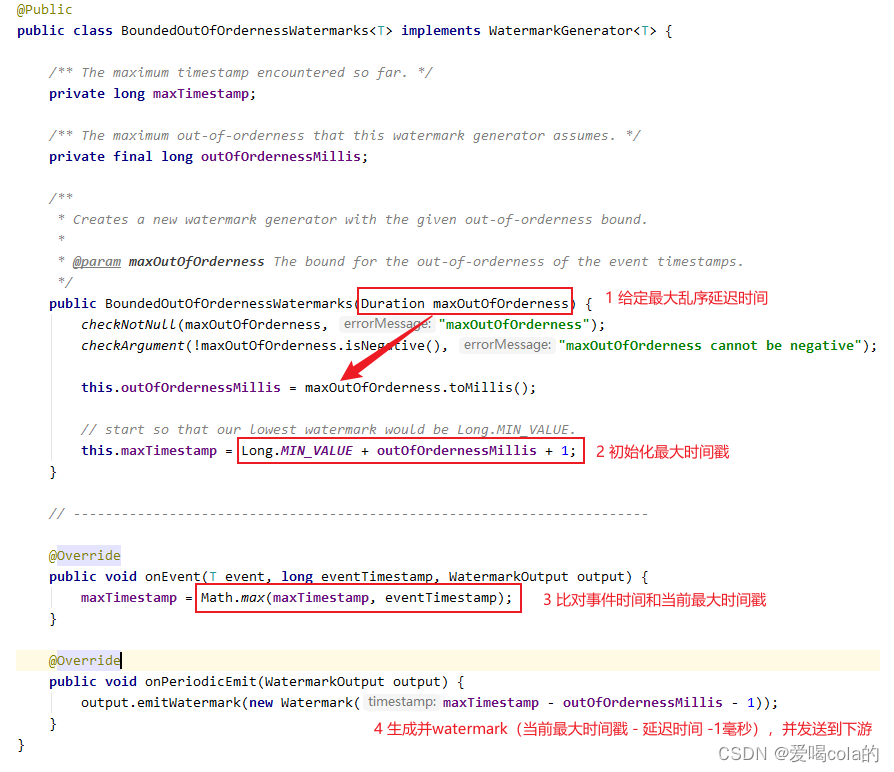This screenshot has height=772, width=894.
Task: Click the timestamp inlay hint in emitWatermark call
Action: (x=398, y=702)
